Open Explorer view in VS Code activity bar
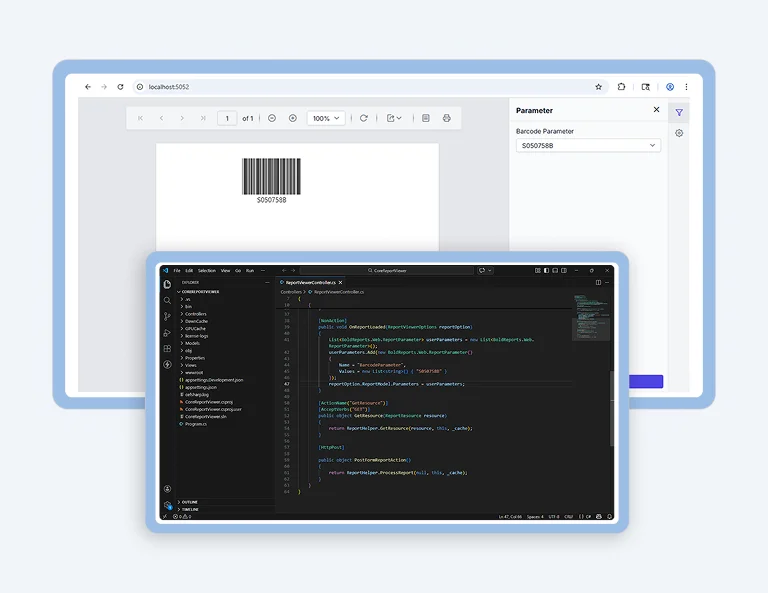 click(x=168, y=285)
